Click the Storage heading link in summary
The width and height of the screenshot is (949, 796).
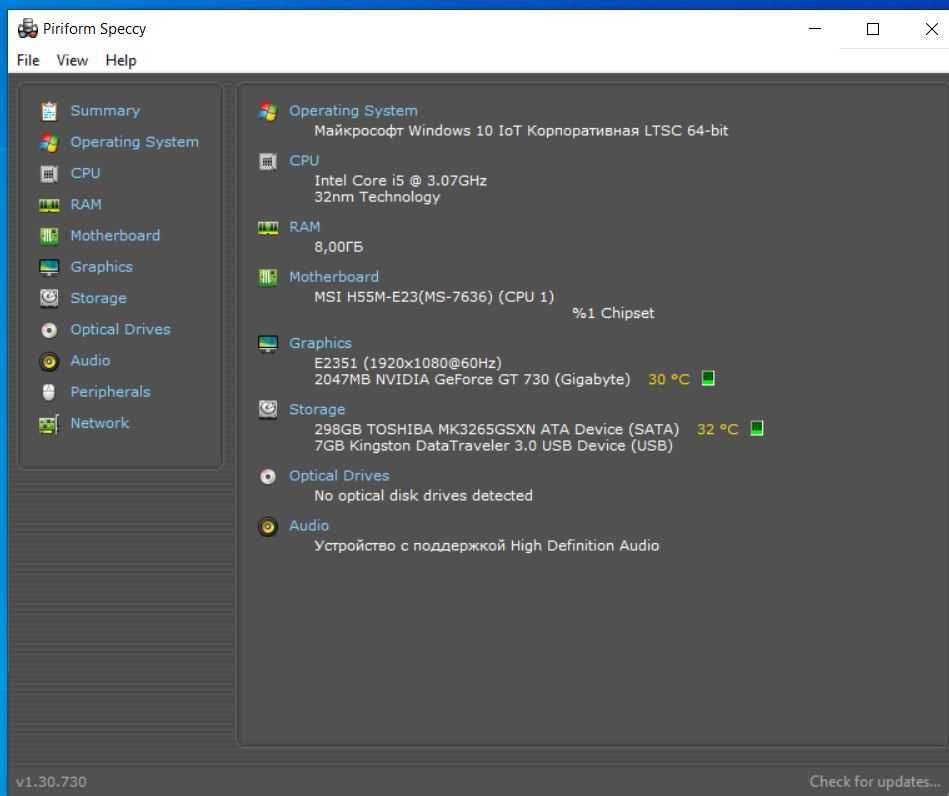click(x=317, y=410)
